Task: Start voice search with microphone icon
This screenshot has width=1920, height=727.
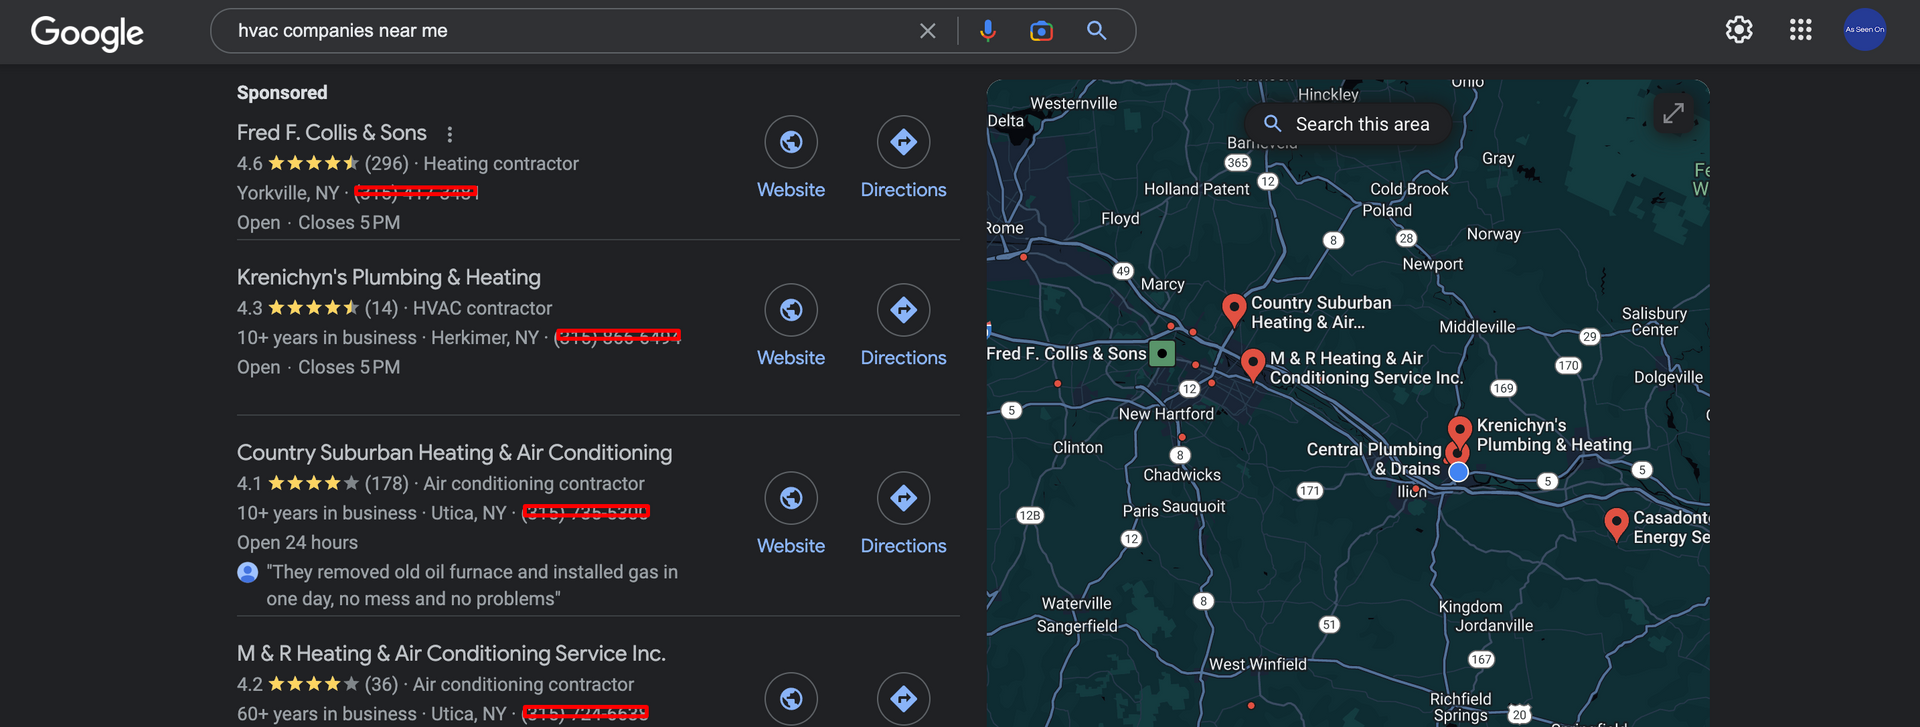Action: click(x=987, y=31)
